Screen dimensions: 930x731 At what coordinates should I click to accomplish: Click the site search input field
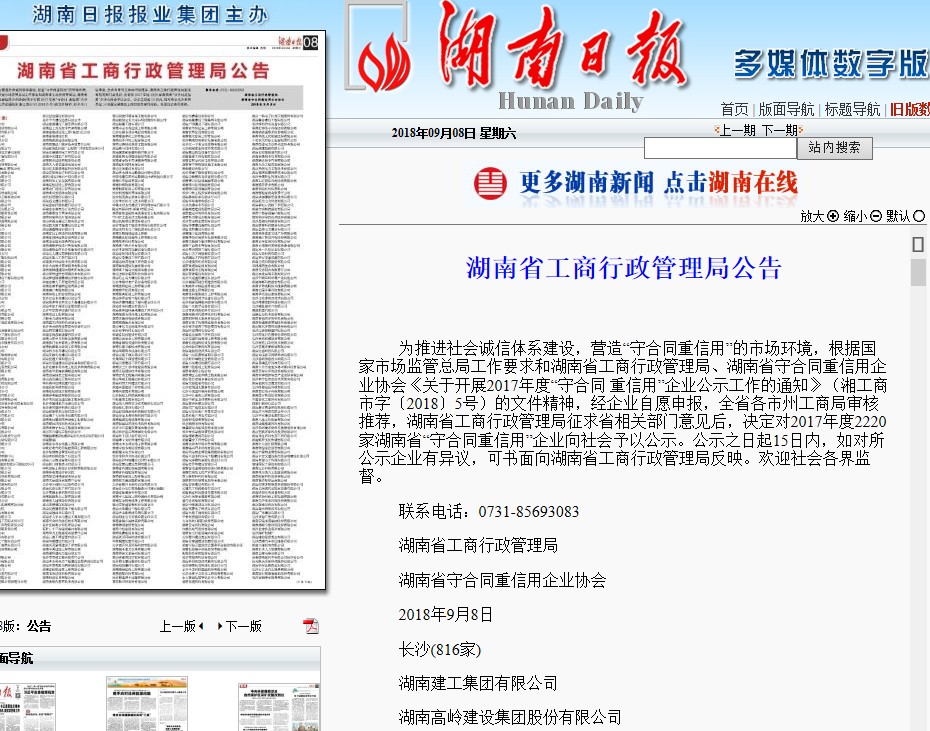coord(720,148)
